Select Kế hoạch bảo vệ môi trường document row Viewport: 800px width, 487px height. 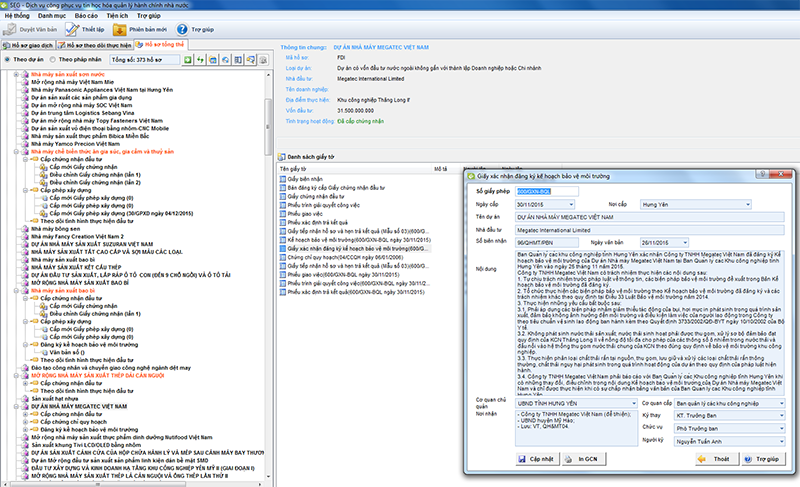[359, 240]
